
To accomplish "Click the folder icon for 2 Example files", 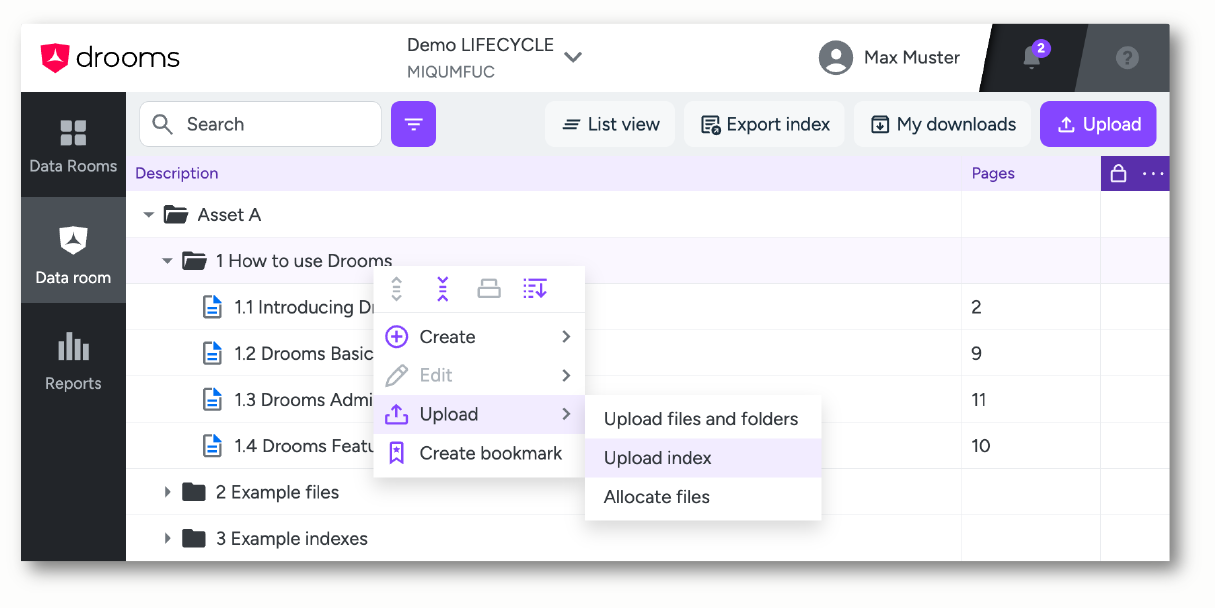I will pos(194,492).
